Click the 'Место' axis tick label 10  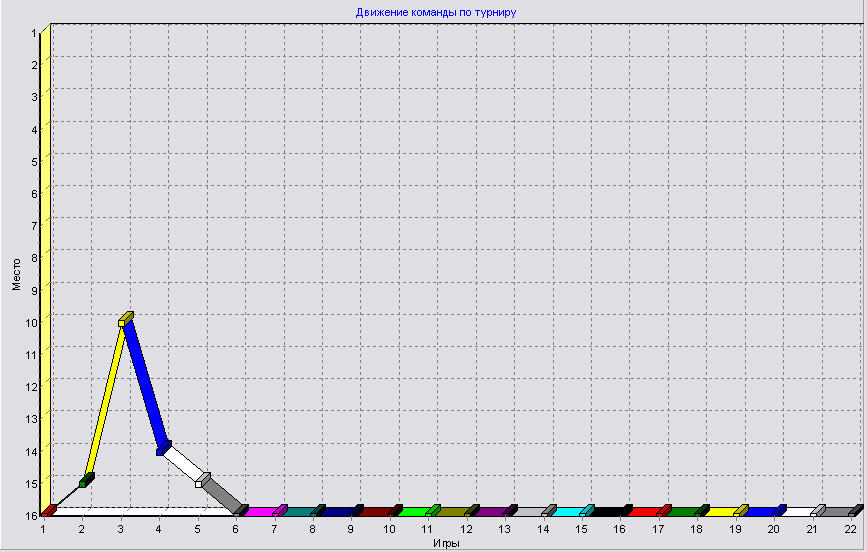[x=32, y=322]
